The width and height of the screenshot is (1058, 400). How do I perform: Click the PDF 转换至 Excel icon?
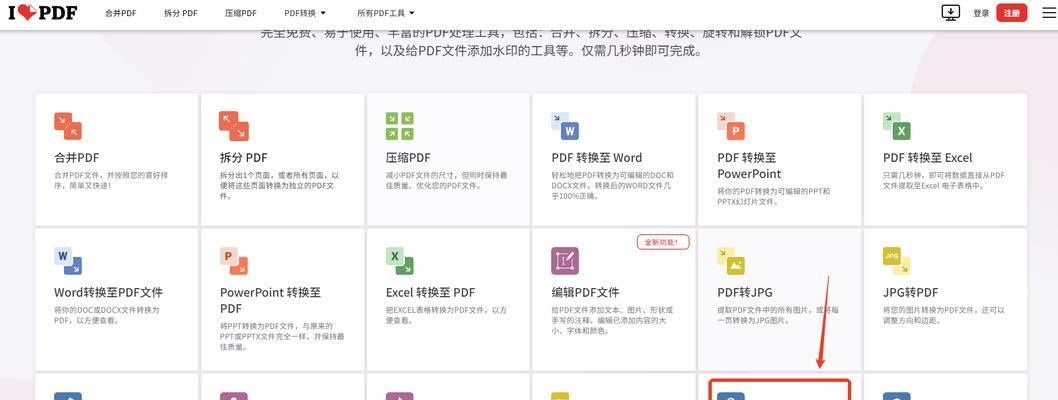click(897, 126)
